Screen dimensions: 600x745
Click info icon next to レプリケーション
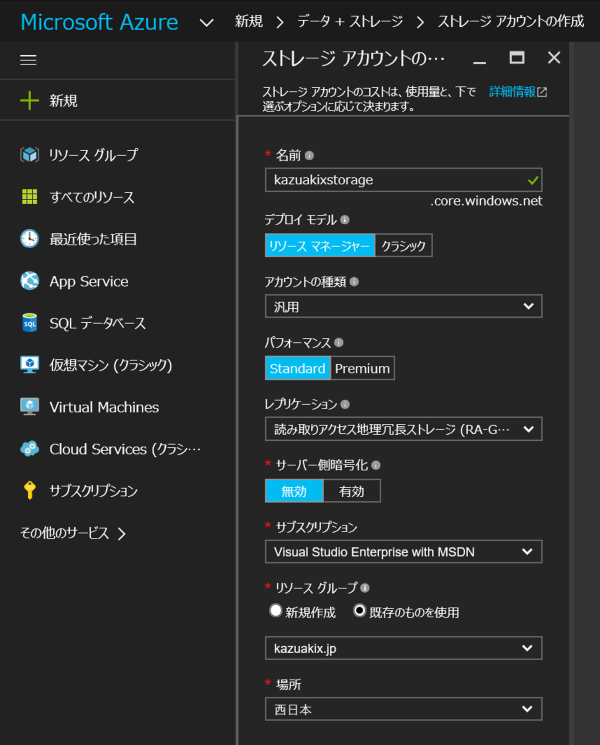tap(345, 404)
